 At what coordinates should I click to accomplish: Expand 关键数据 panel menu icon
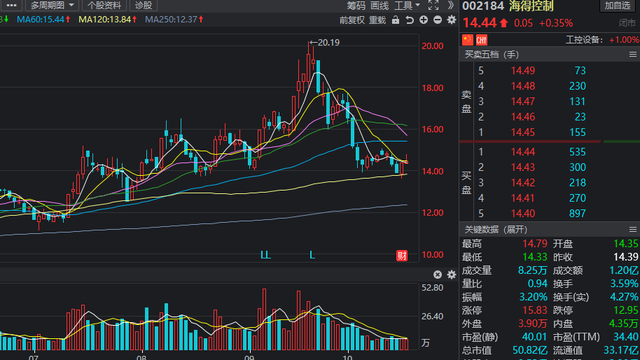point(633,229)
